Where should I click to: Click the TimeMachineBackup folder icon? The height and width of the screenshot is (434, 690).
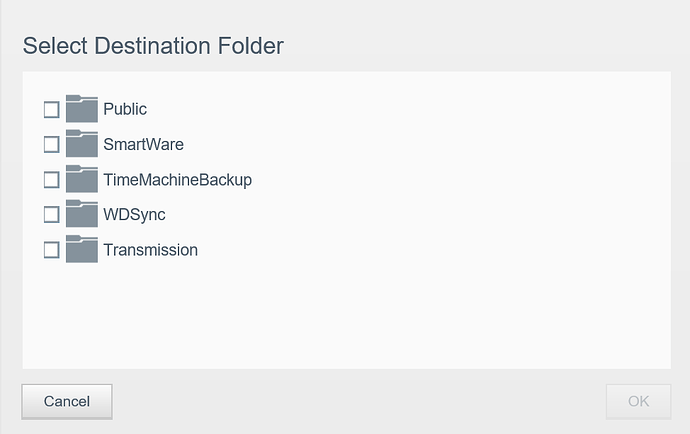[x=81, y=180]
